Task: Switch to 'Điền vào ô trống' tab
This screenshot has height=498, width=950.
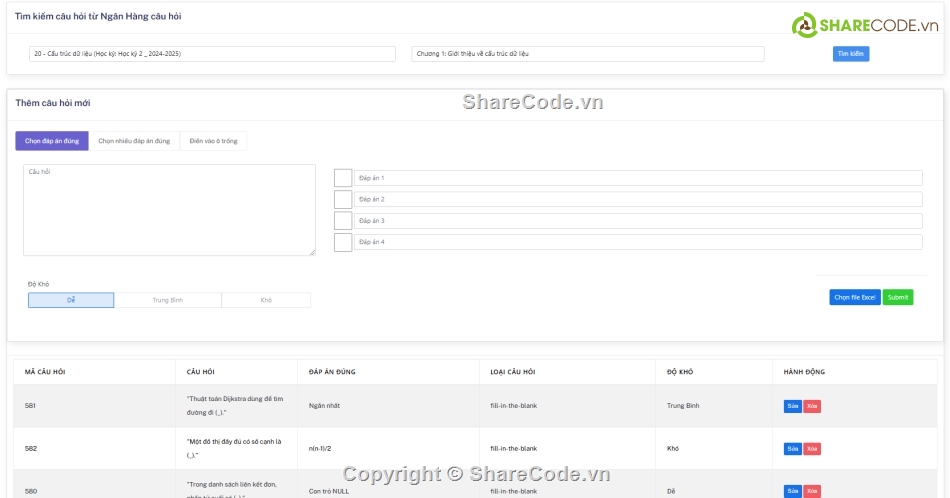Action: coord(213,141)
